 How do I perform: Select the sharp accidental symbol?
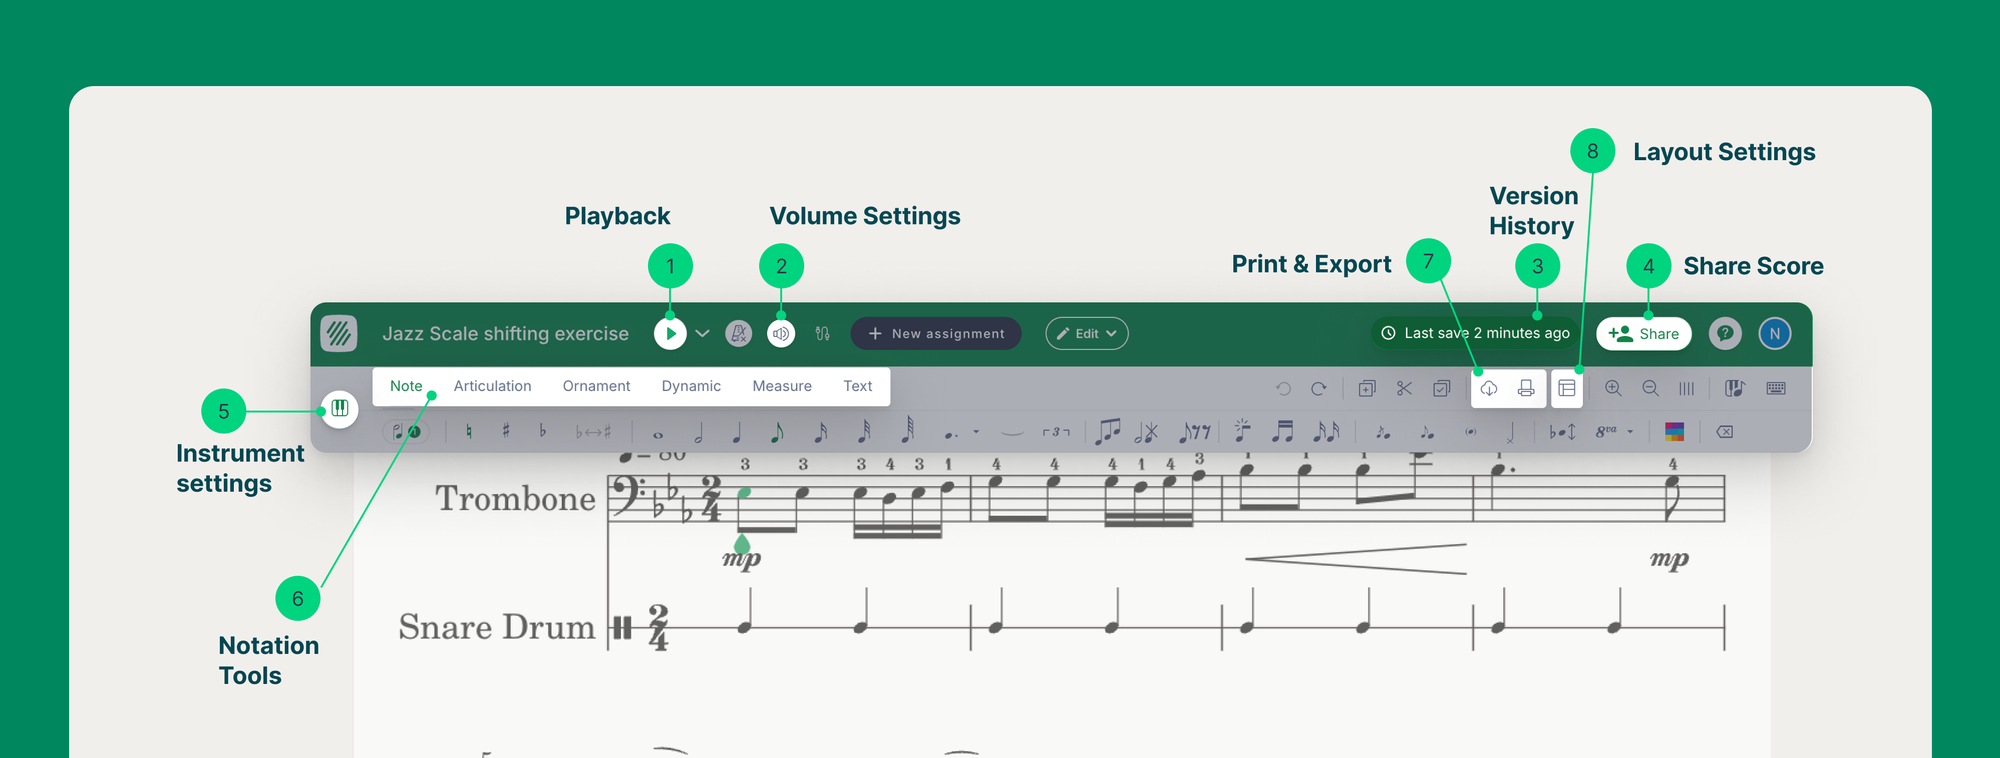click(506, 432)
